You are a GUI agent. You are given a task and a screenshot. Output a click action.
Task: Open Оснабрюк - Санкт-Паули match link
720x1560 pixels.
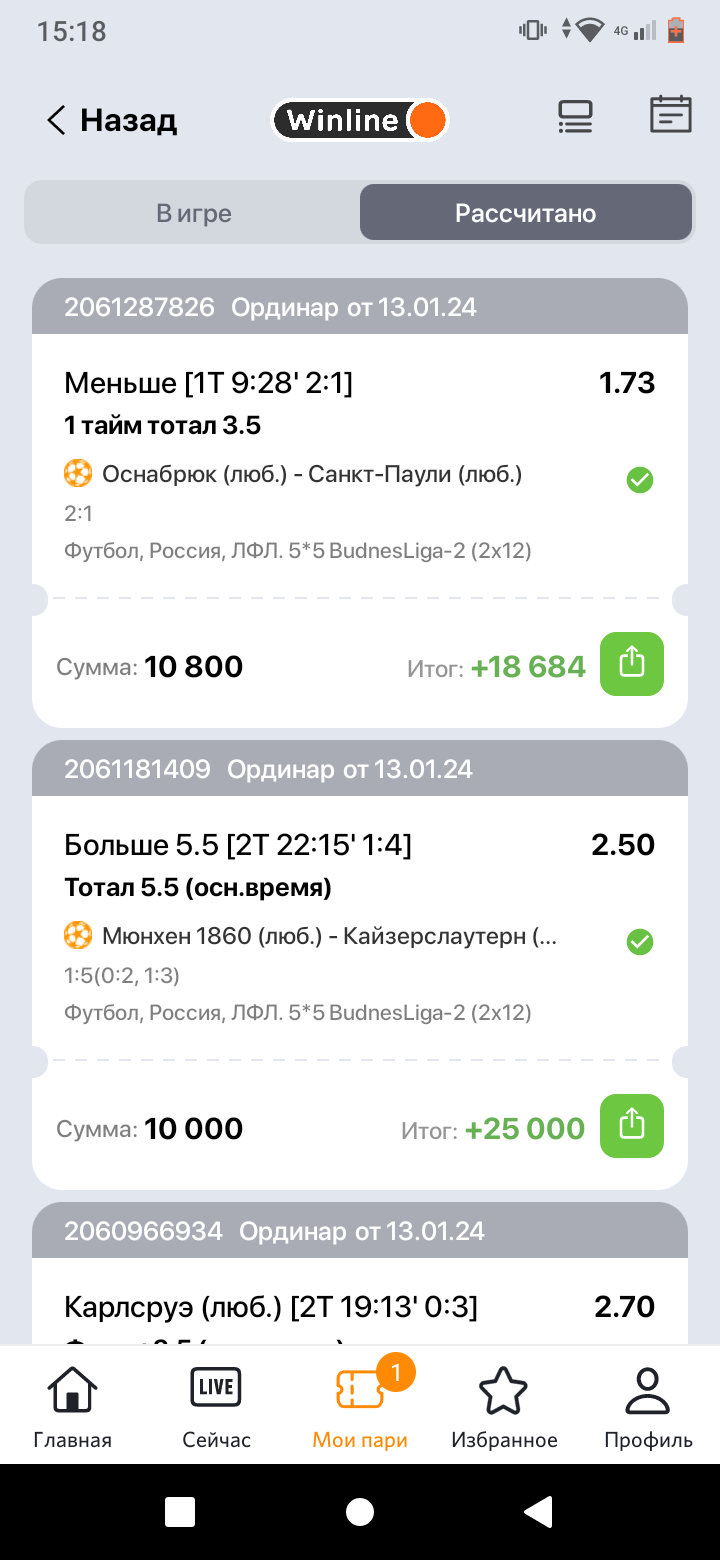[312, 474]
